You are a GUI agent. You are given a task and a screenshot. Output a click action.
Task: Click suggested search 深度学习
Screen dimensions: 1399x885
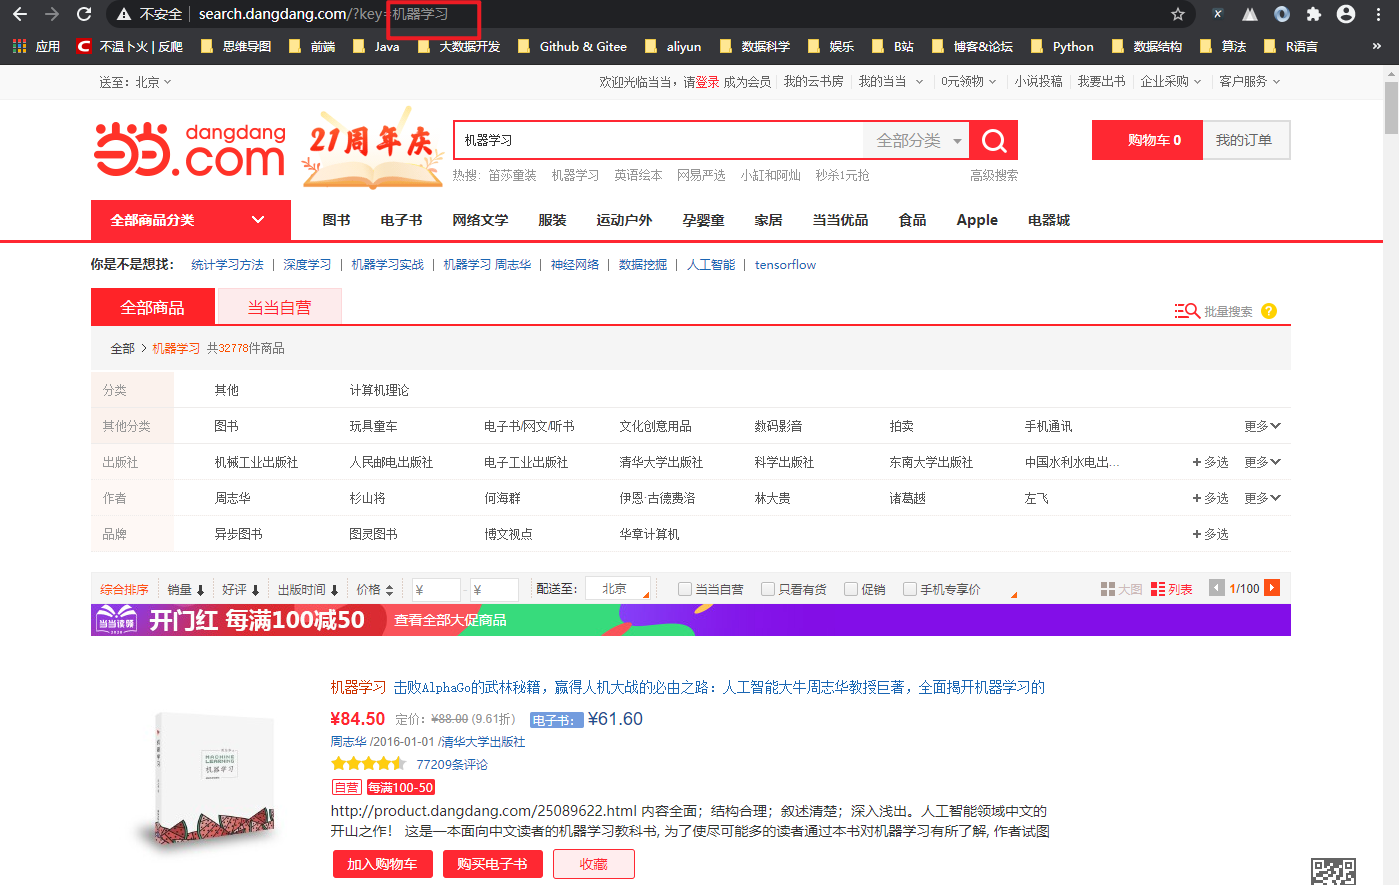click(307, 265)
